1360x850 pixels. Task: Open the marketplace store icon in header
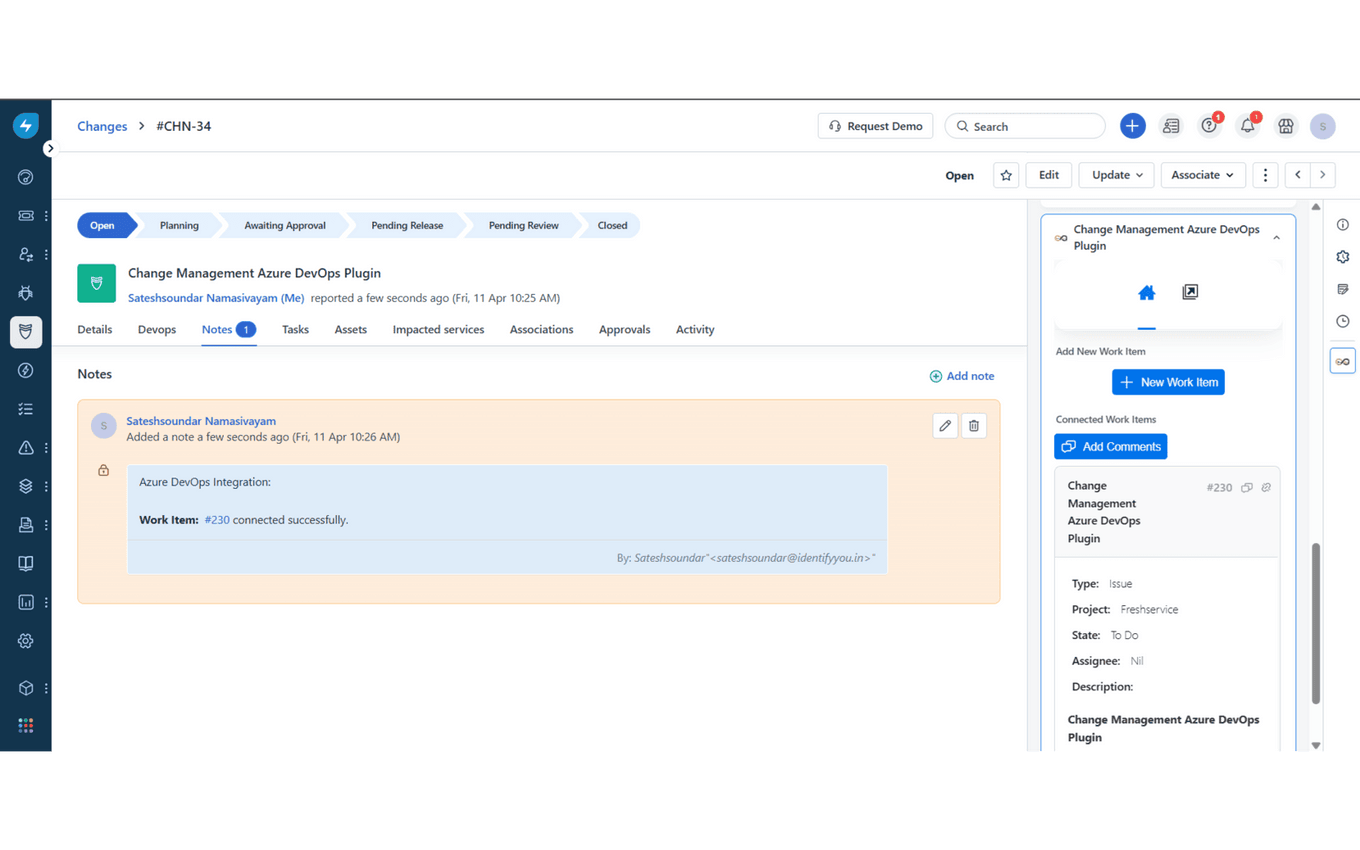[x=1285, y=126]
